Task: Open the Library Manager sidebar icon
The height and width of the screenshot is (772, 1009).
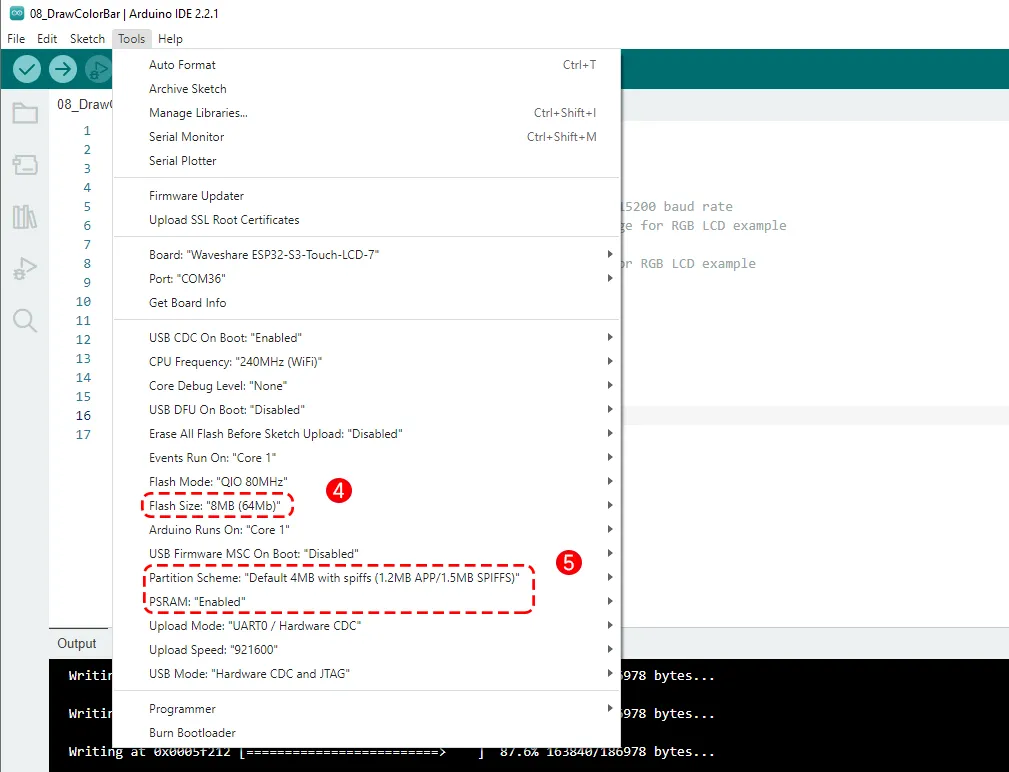Action: (x=25, y=217)
